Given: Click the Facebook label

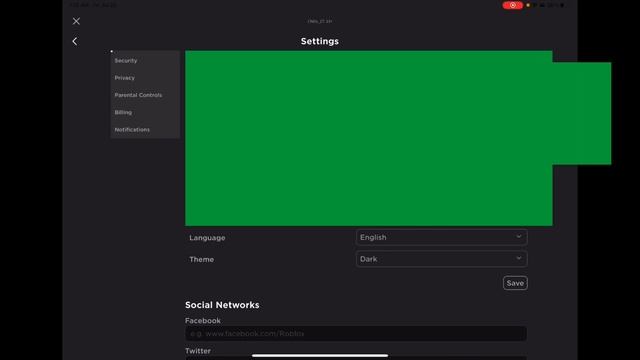Looking at the screenshot, I should [202, 320].
